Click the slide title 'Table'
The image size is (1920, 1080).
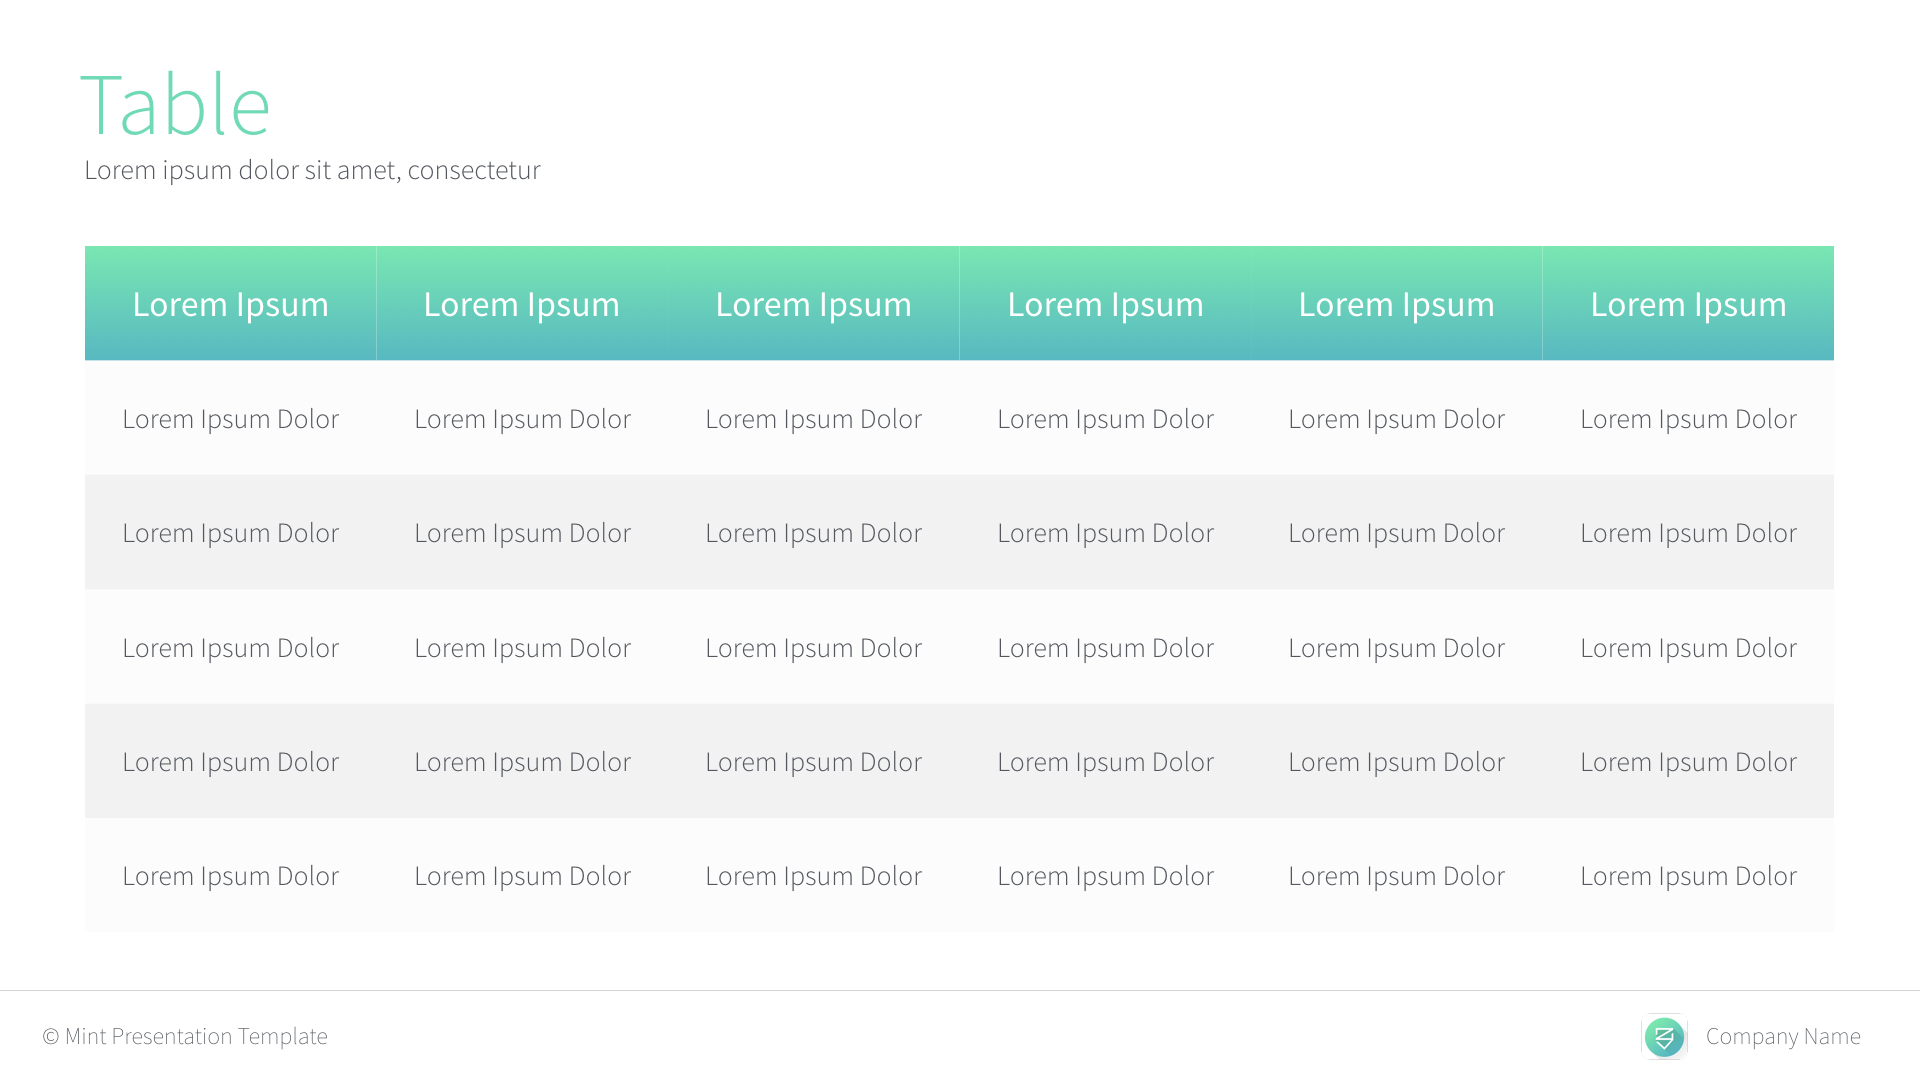177,102
